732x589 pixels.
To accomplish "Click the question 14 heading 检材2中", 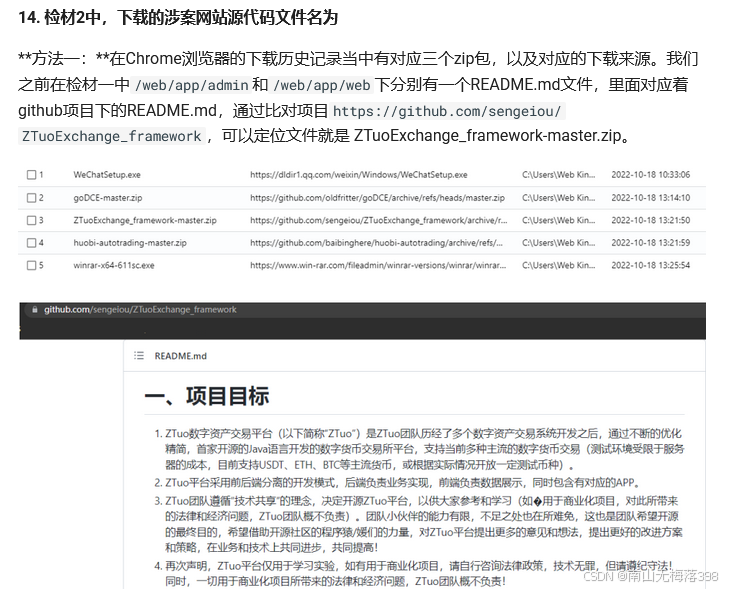I will 178,18.
